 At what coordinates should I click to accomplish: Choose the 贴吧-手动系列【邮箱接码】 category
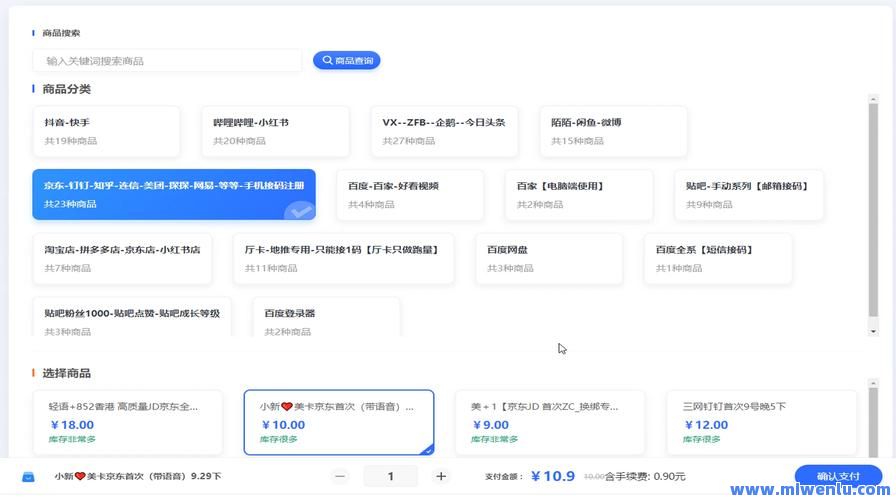749,195
